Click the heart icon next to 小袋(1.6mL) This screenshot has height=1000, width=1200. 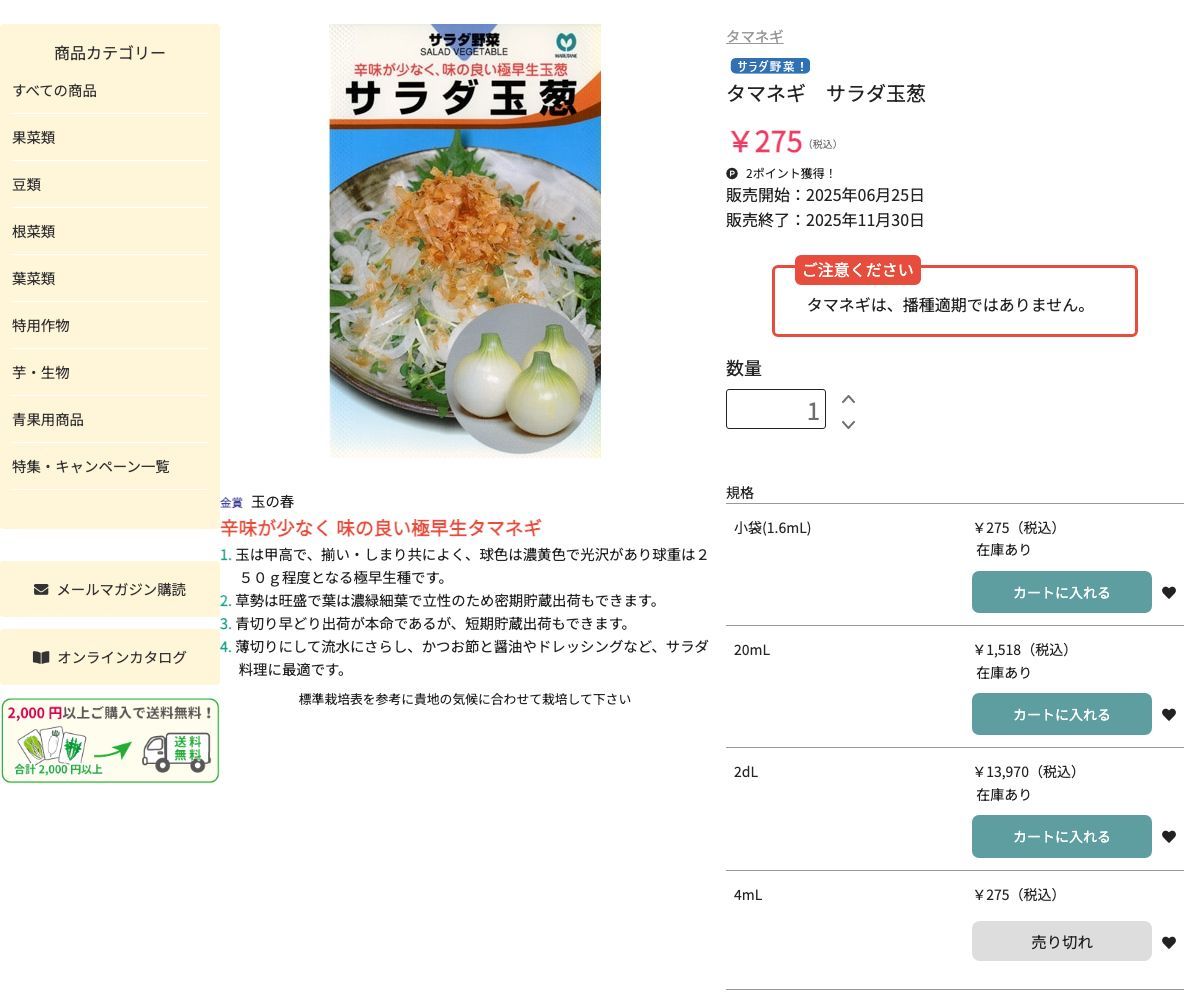1169,592
